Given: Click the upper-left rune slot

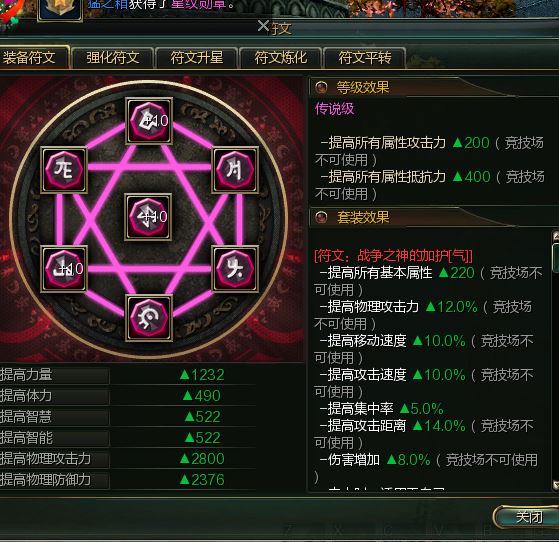Looking at the screenshot, I should pyautogui.click(x=64, y=170).
